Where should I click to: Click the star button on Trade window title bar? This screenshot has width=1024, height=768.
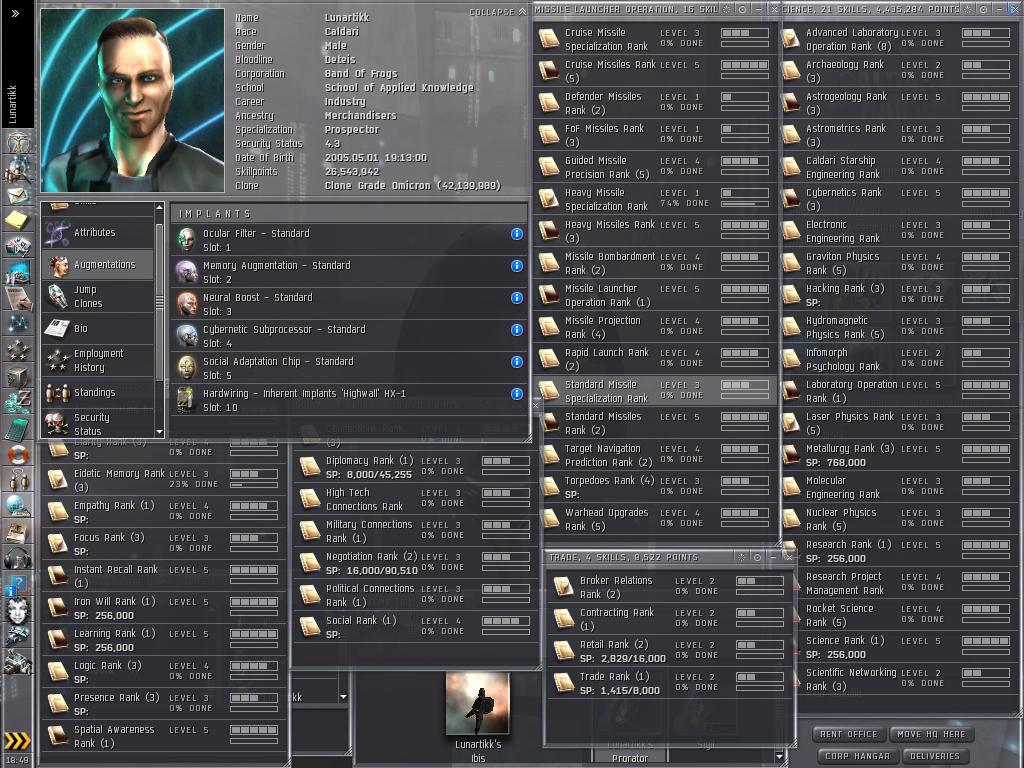pos(741,557)
